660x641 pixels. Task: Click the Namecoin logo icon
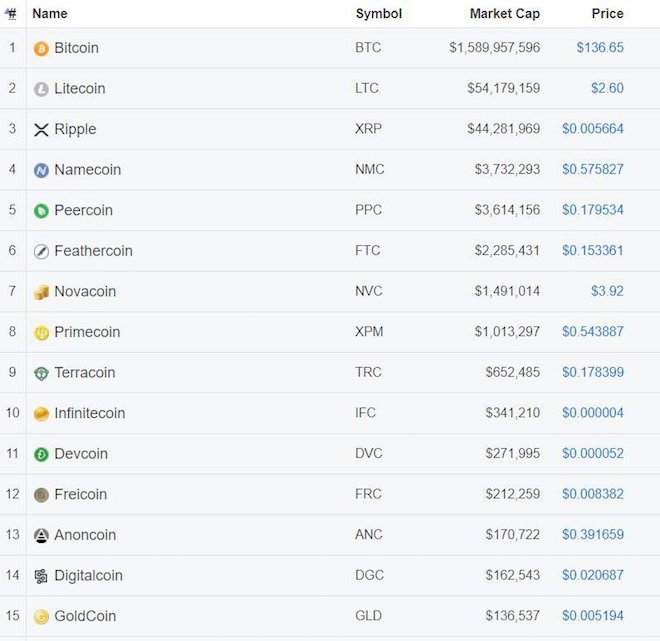coord(41,170)
